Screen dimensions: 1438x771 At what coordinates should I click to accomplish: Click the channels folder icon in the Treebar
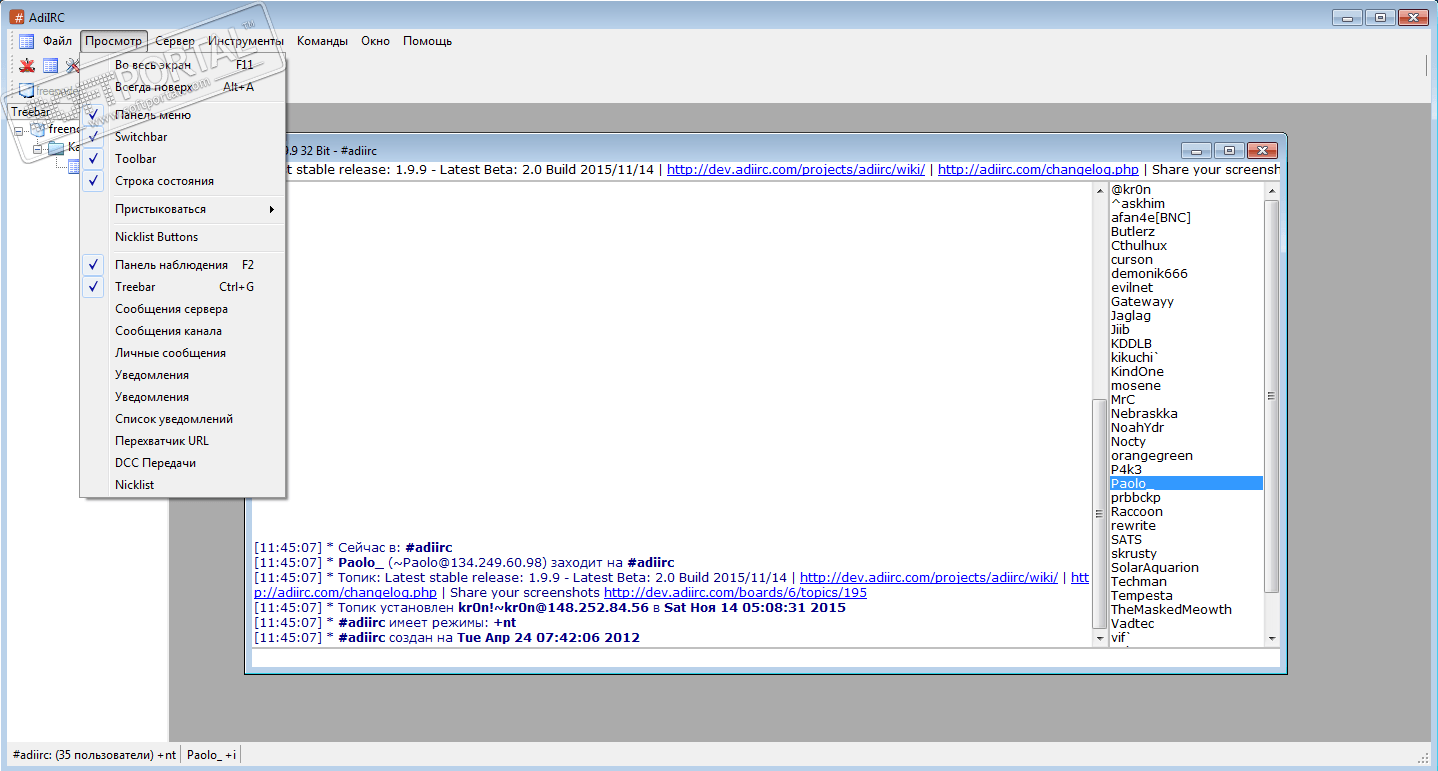click(x=56, y=148)
